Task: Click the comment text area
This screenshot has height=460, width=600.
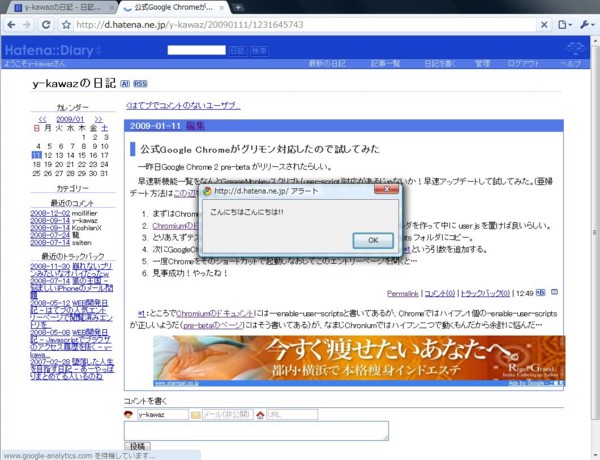Action: coord(256,431)
